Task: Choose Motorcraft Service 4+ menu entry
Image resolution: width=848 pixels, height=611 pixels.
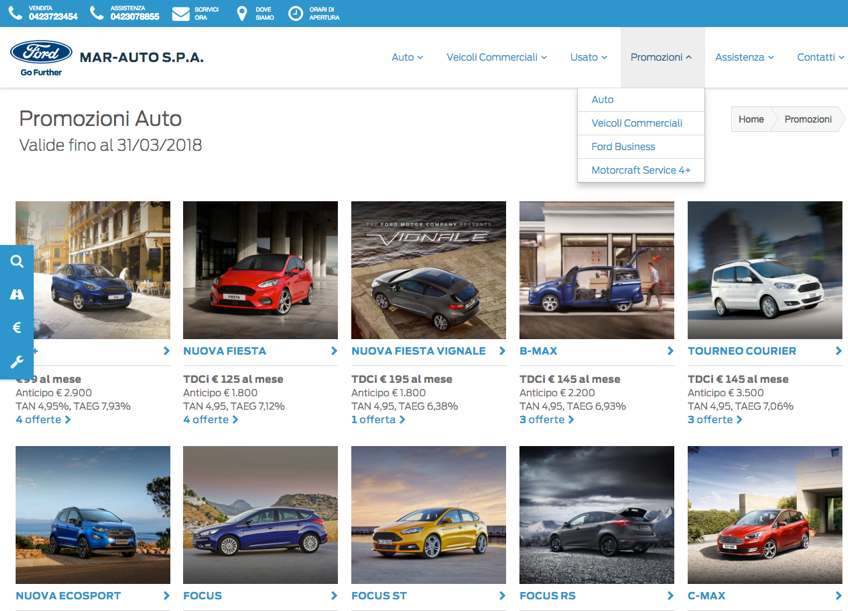Action: click(640, 171)
